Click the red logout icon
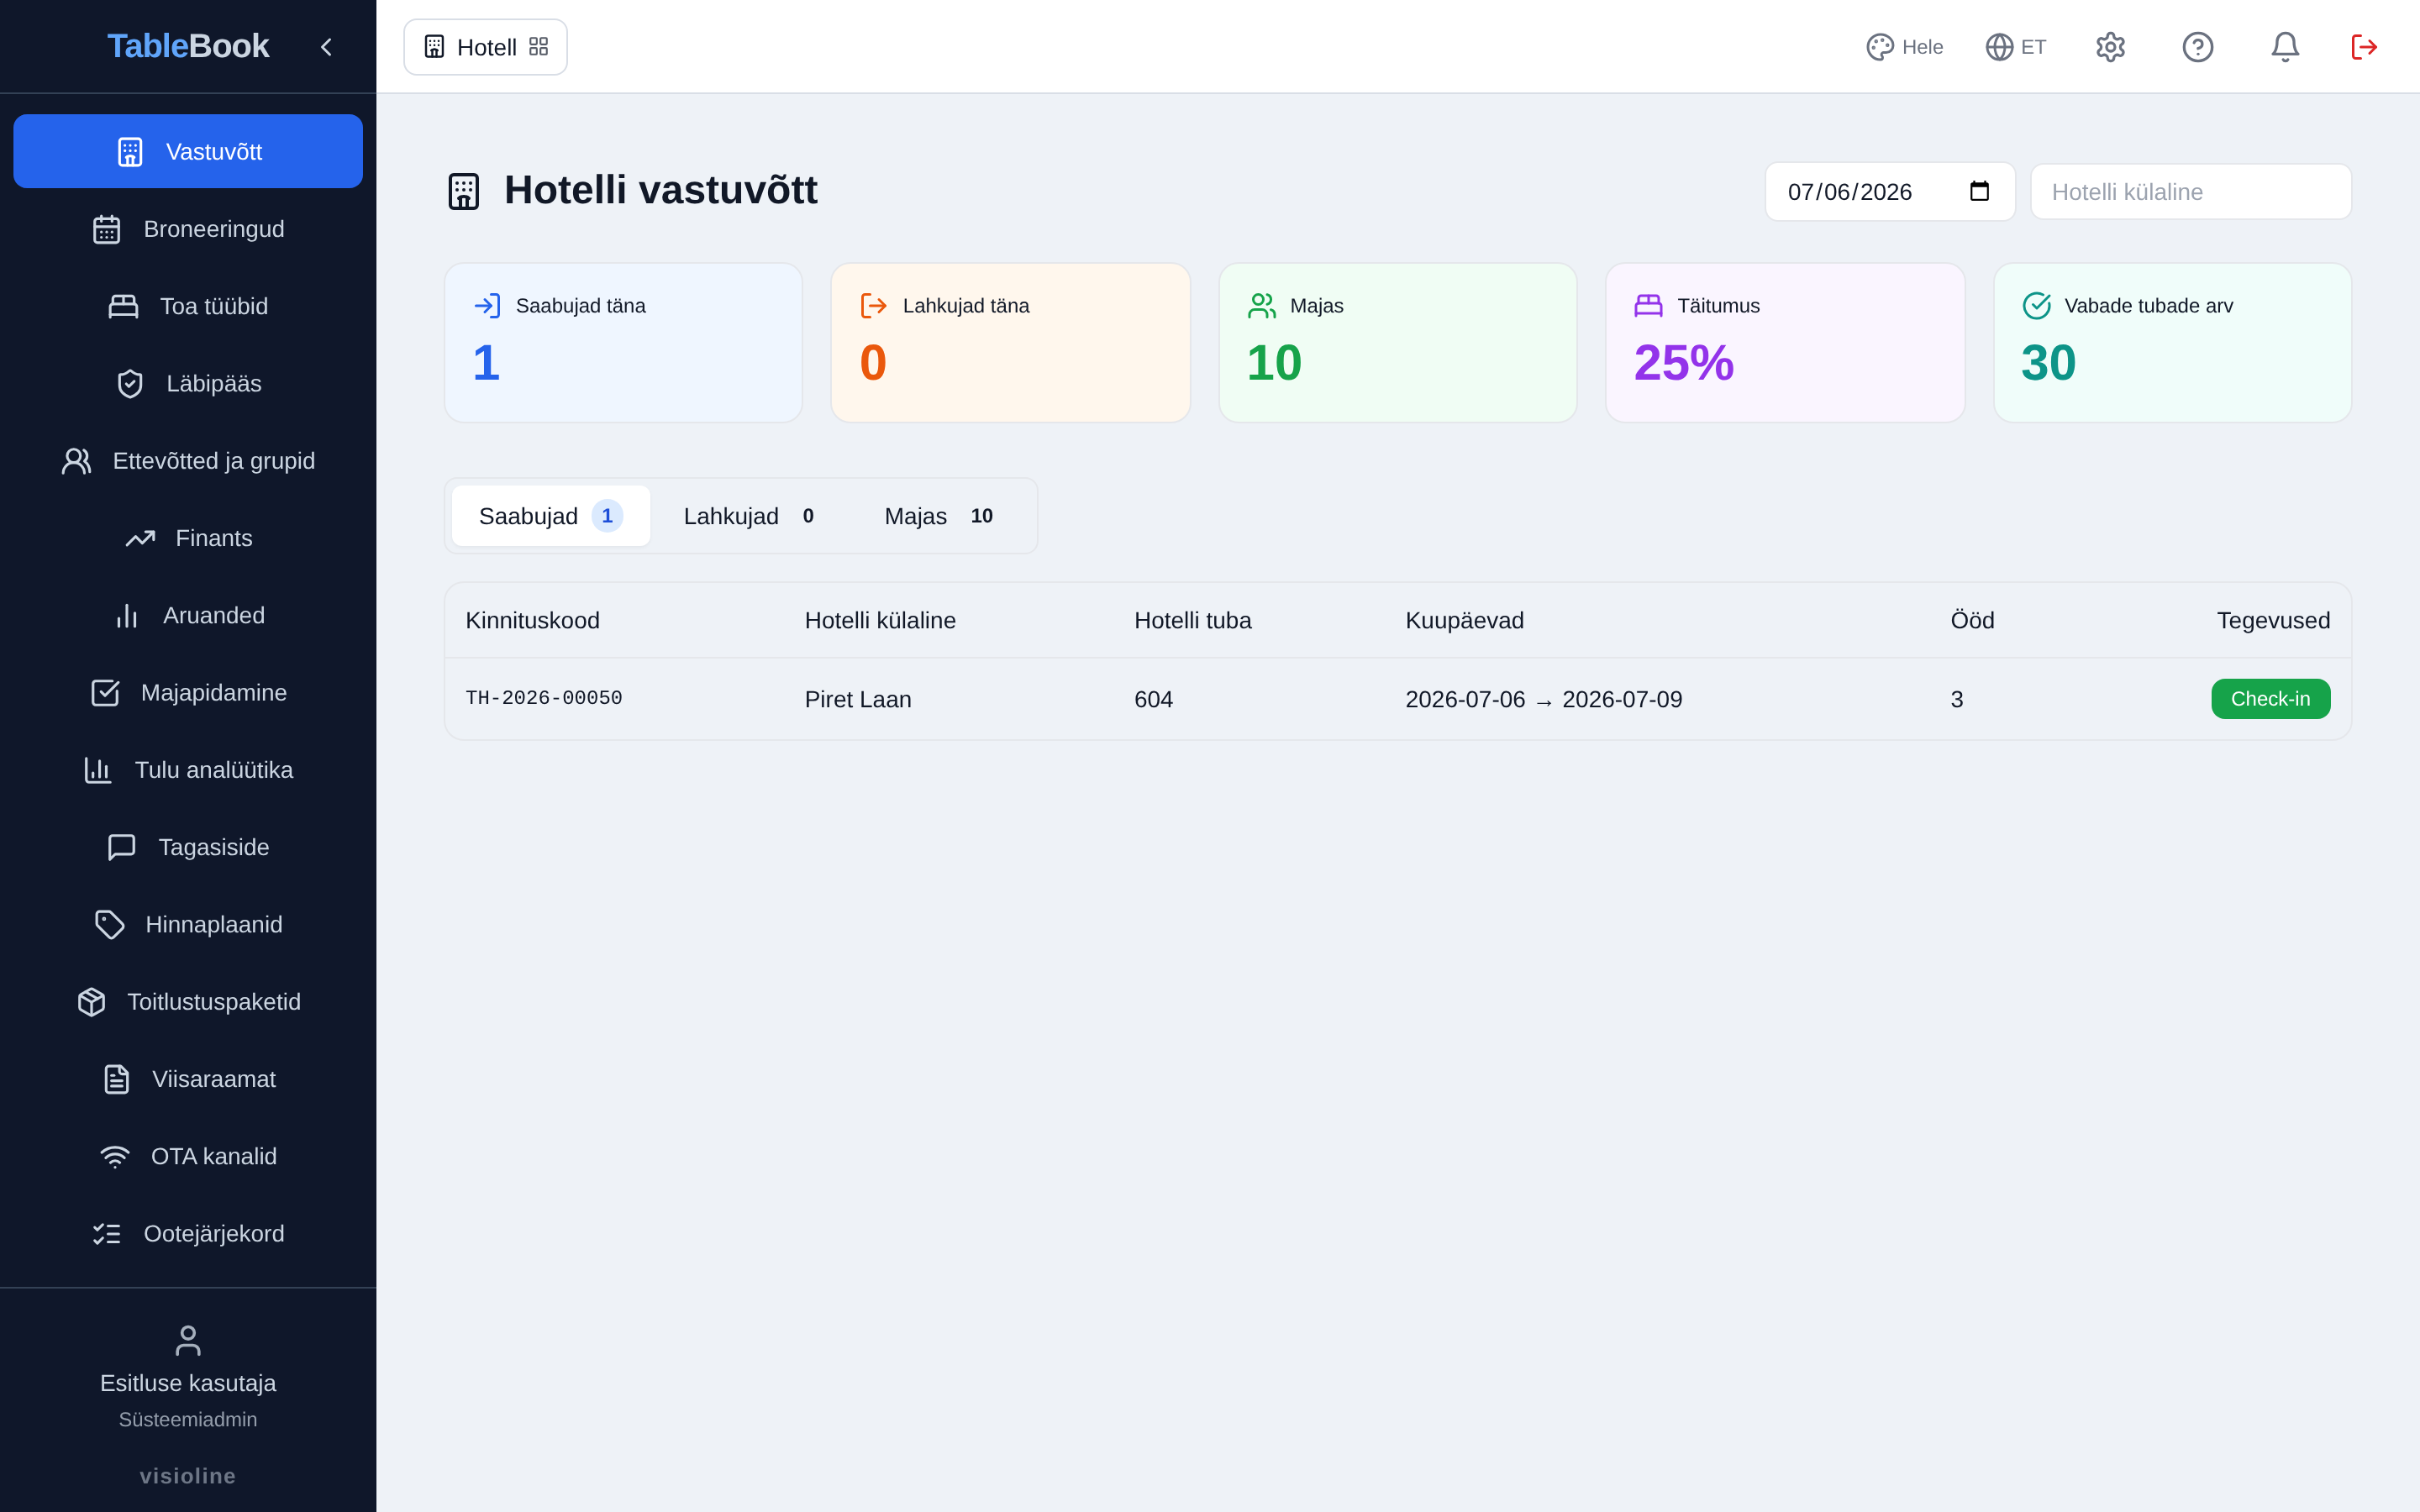Image resolution: width=2420 pixels, height=1512 pixels. (2364, 47)
